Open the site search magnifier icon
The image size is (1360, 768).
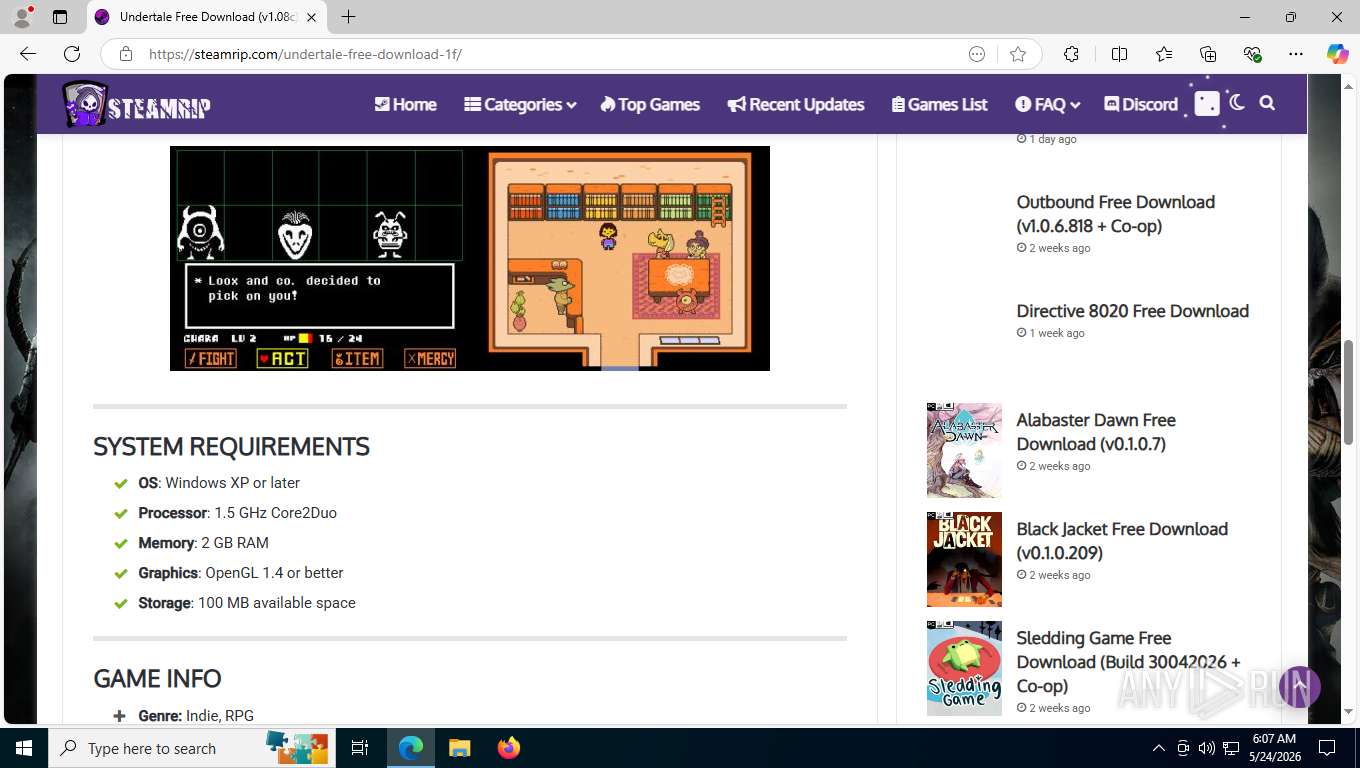[1267, 103]
